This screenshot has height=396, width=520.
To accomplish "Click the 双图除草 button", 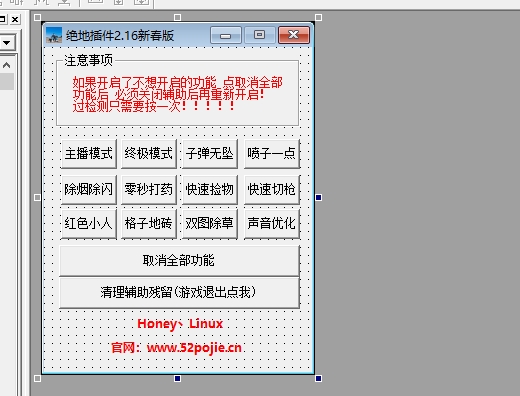I will coord(210,224).
